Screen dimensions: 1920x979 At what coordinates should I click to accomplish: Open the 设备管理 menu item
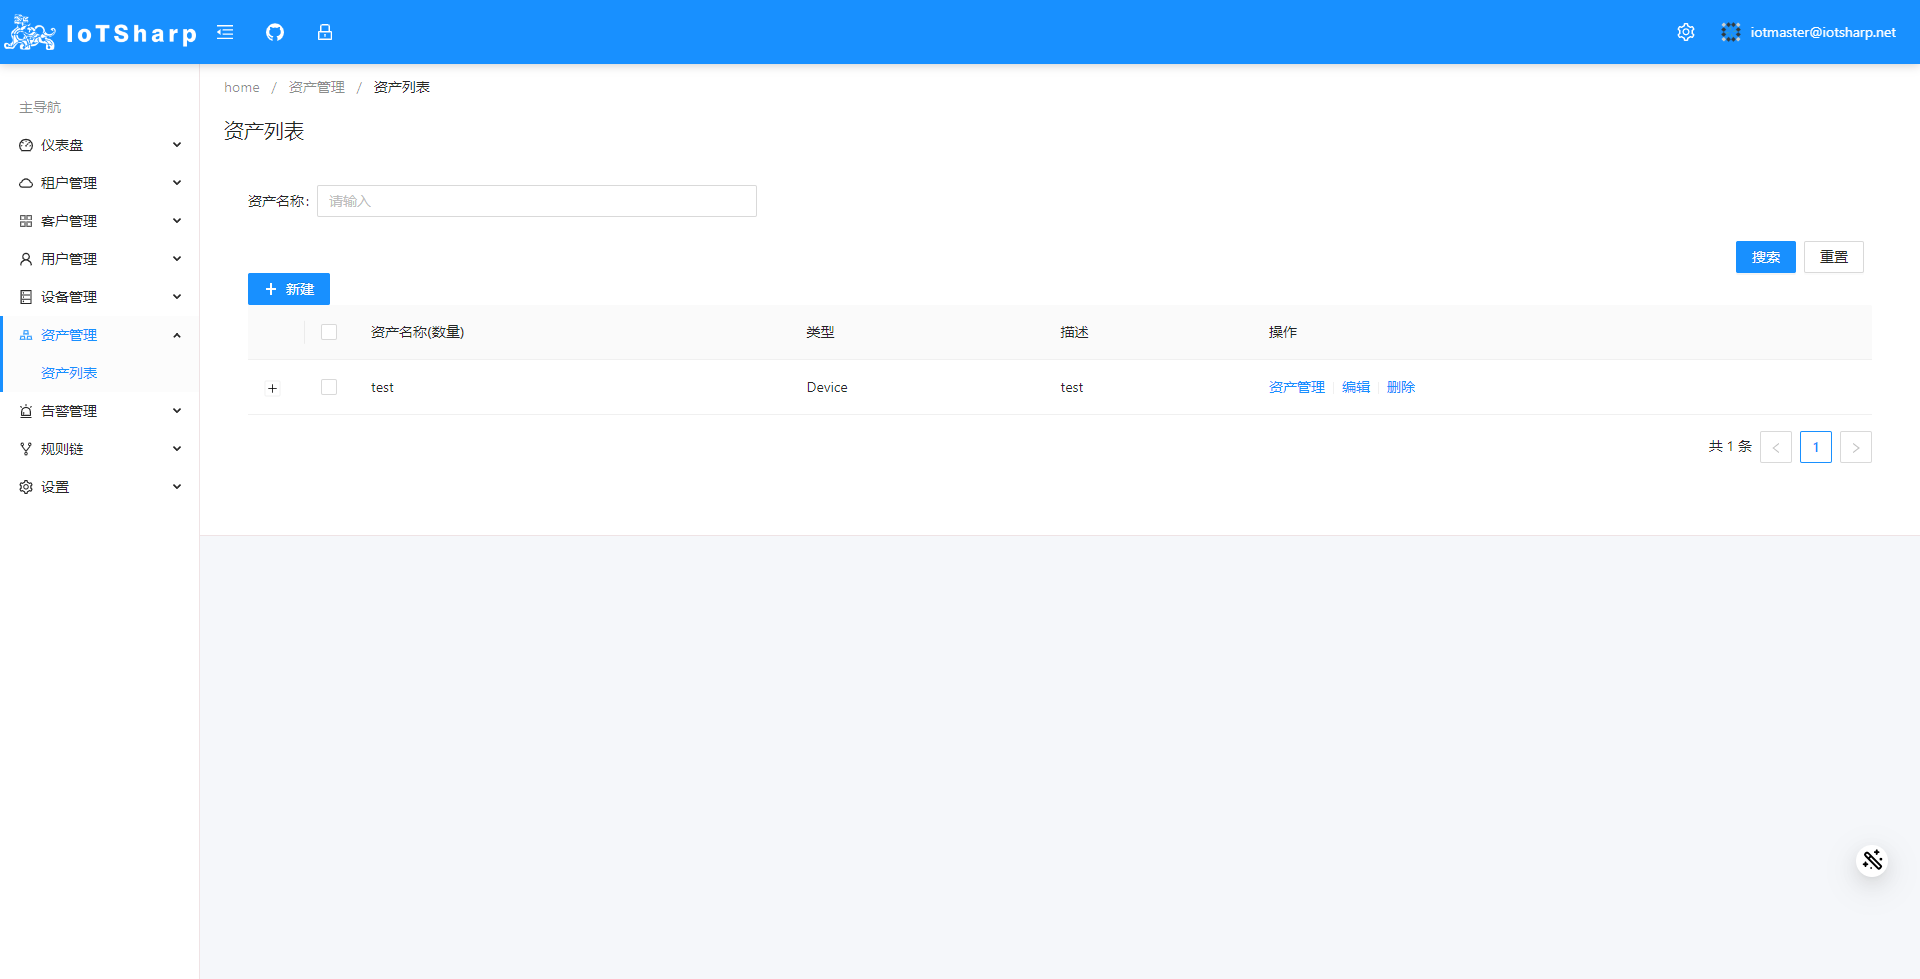point(99,297)
